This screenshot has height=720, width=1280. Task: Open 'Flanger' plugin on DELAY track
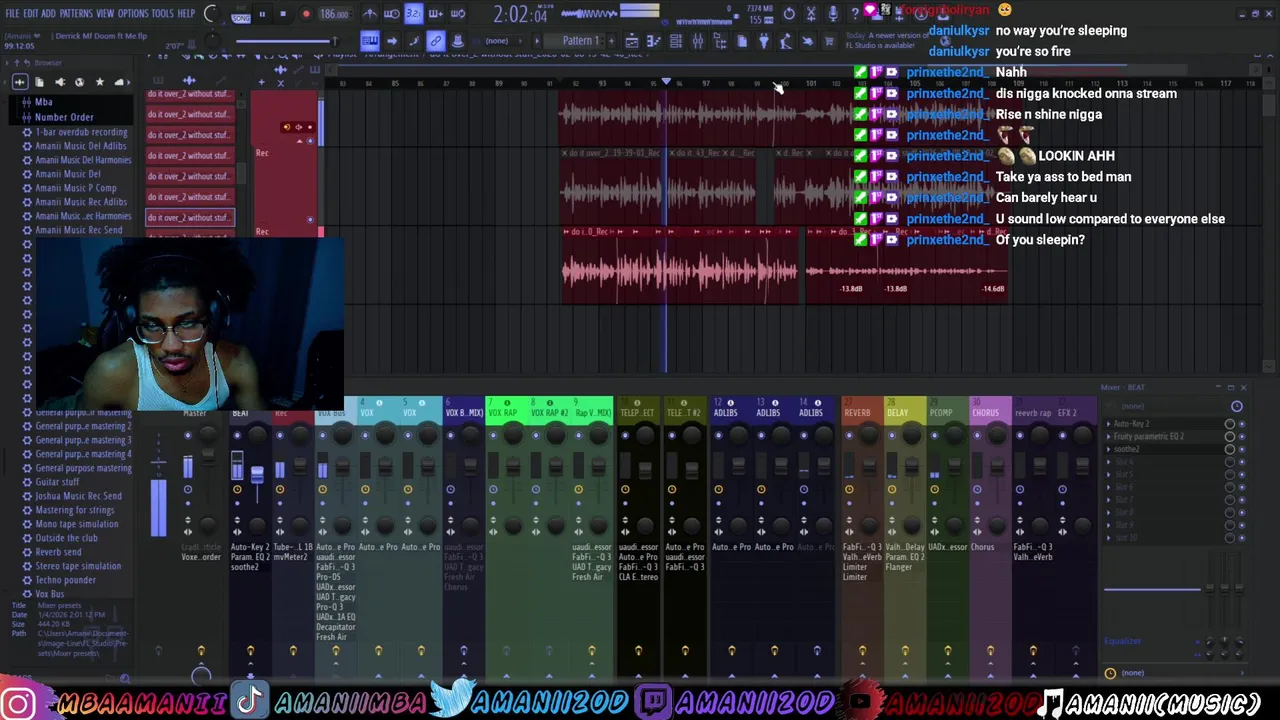898,567
